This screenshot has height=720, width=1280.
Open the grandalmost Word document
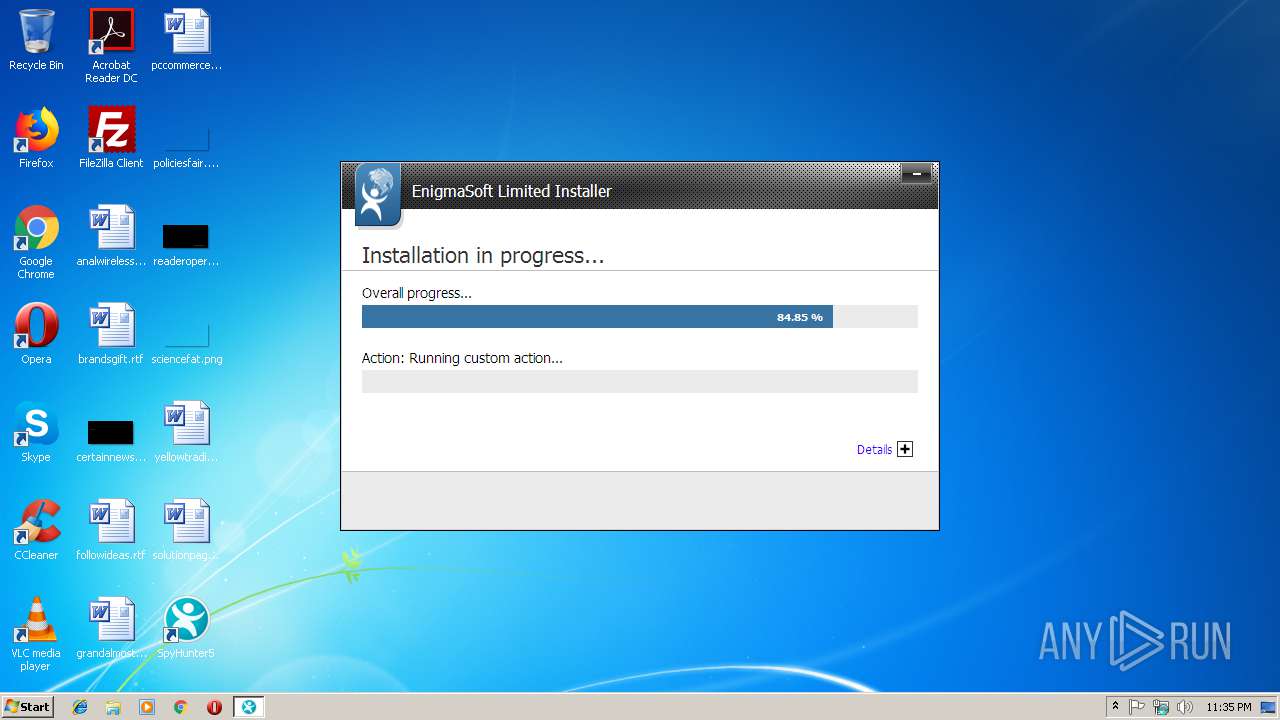(111, 628)
